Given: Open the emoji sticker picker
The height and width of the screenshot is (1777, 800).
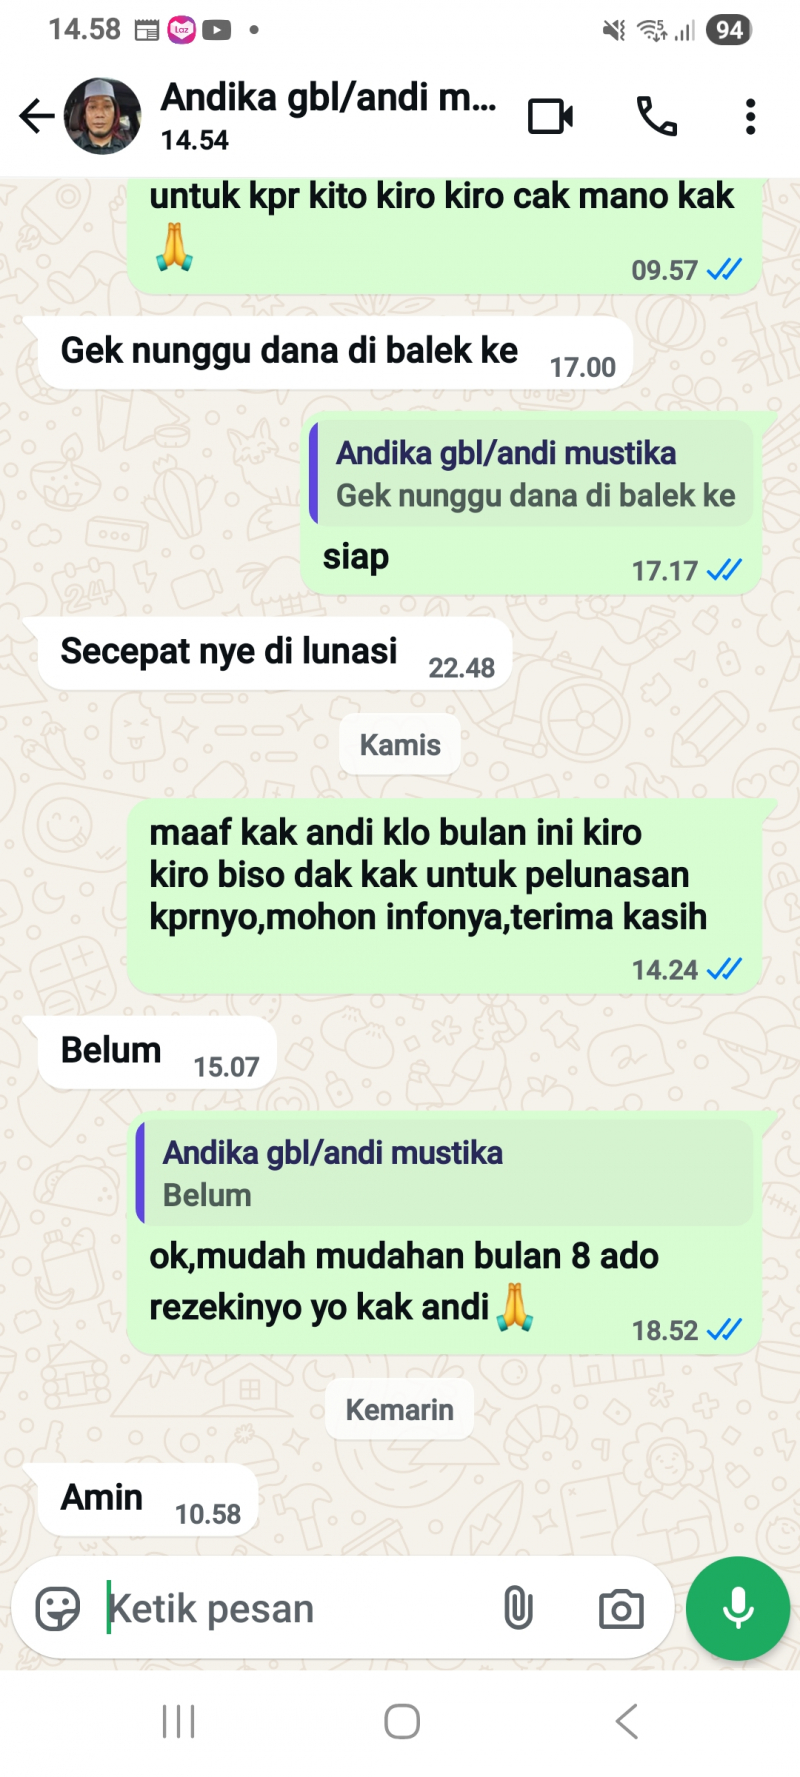Looking at the screenshot, I should (x=58, y=1609).
